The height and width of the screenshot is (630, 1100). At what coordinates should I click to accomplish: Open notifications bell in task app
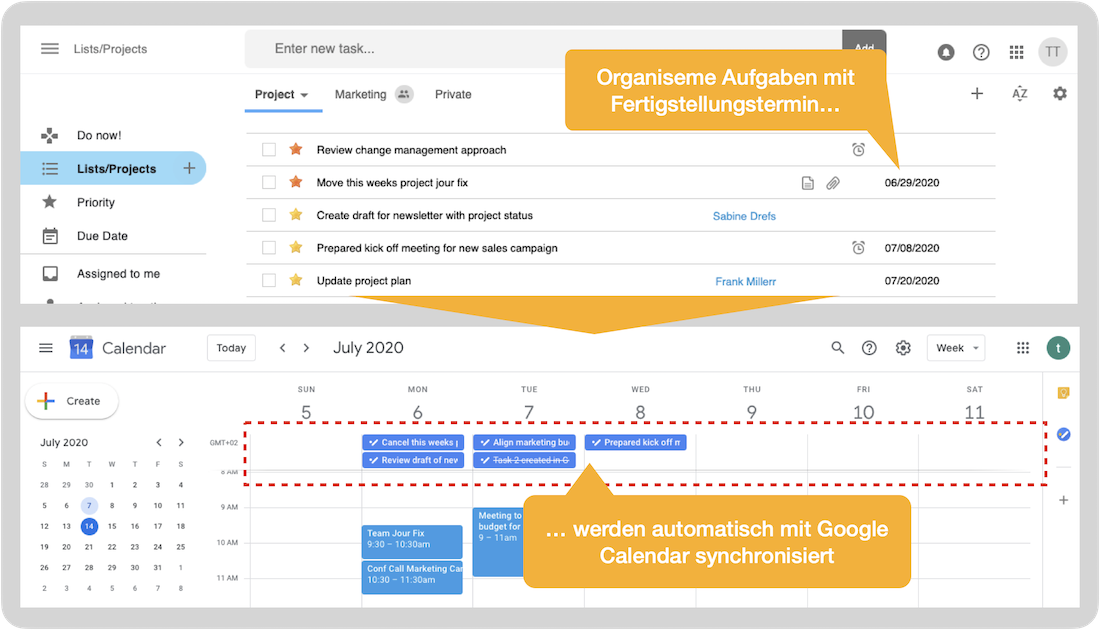pyautogui.click(x=946, y=52)
